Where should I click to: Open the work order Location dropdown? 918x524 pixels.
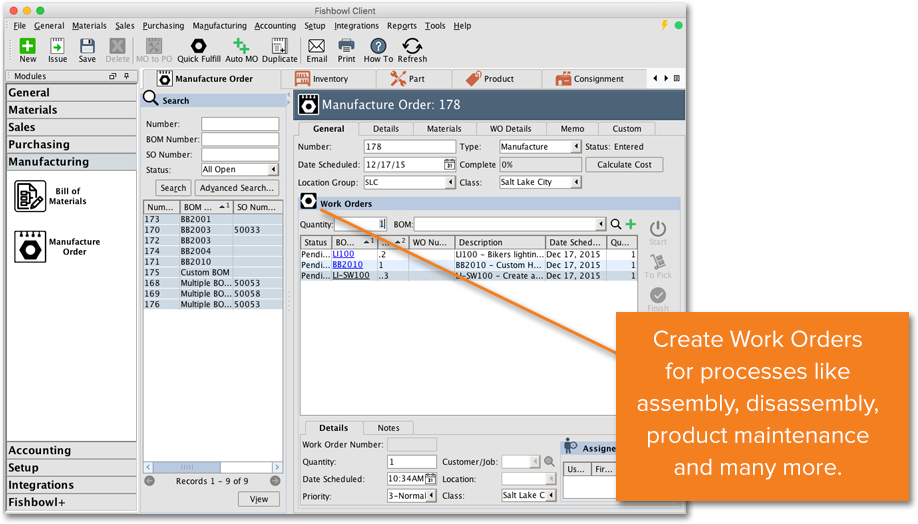coord(551,479)
